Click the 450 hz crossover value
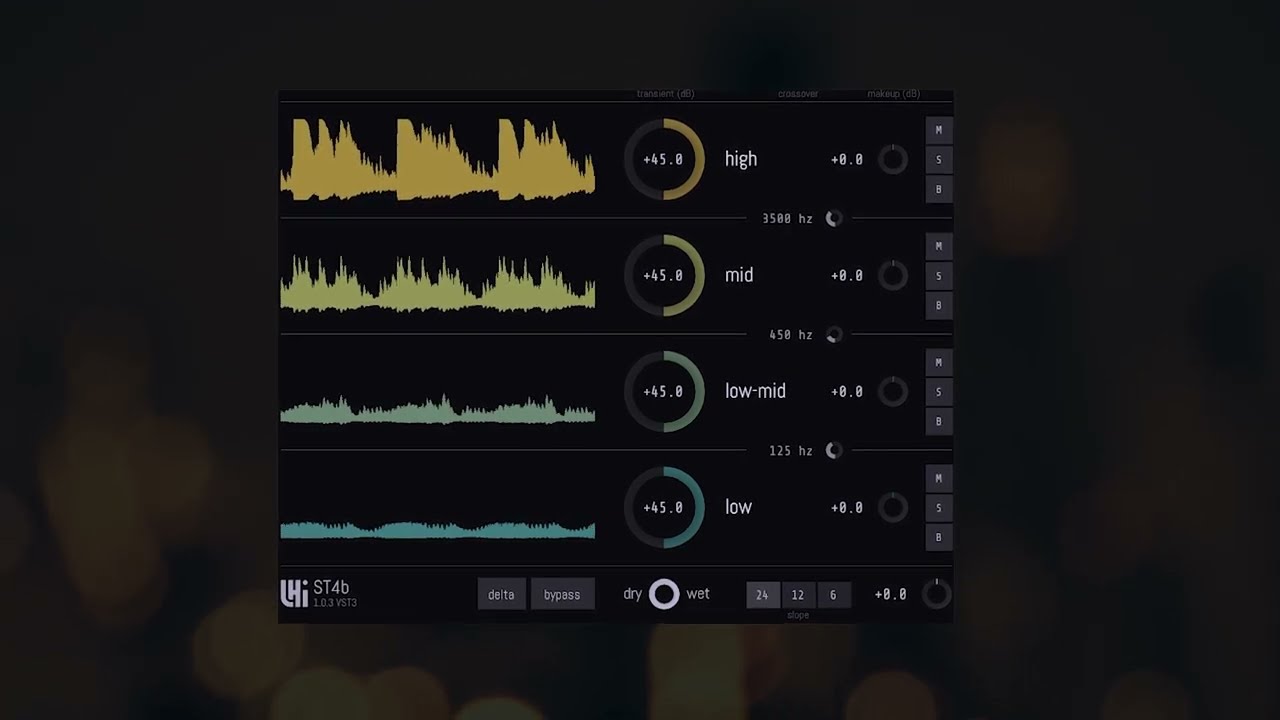Viewport: 1280px width, 720px height. click(791, 335)
